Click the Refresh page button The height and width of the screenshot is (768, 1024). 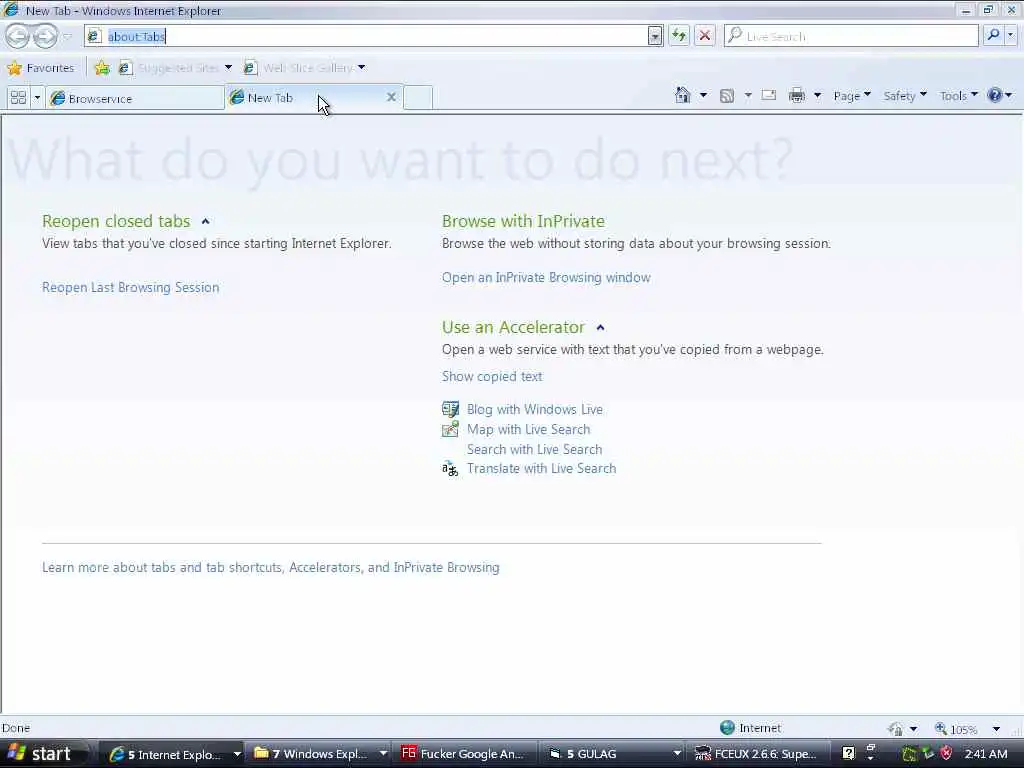(679, 36)
